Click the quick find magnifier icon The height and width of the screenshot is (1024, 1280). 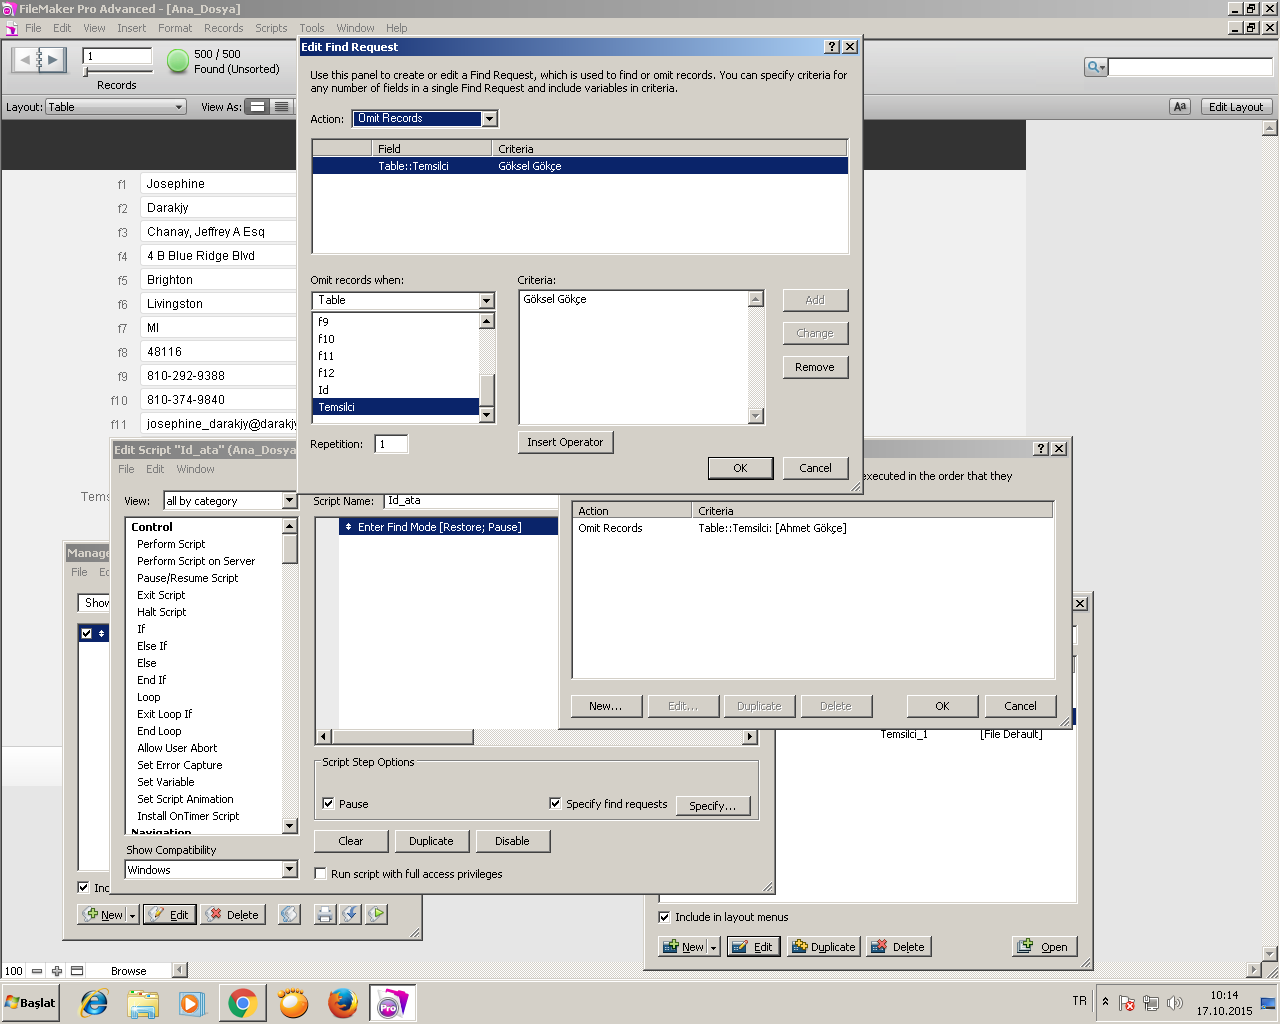1095,67
